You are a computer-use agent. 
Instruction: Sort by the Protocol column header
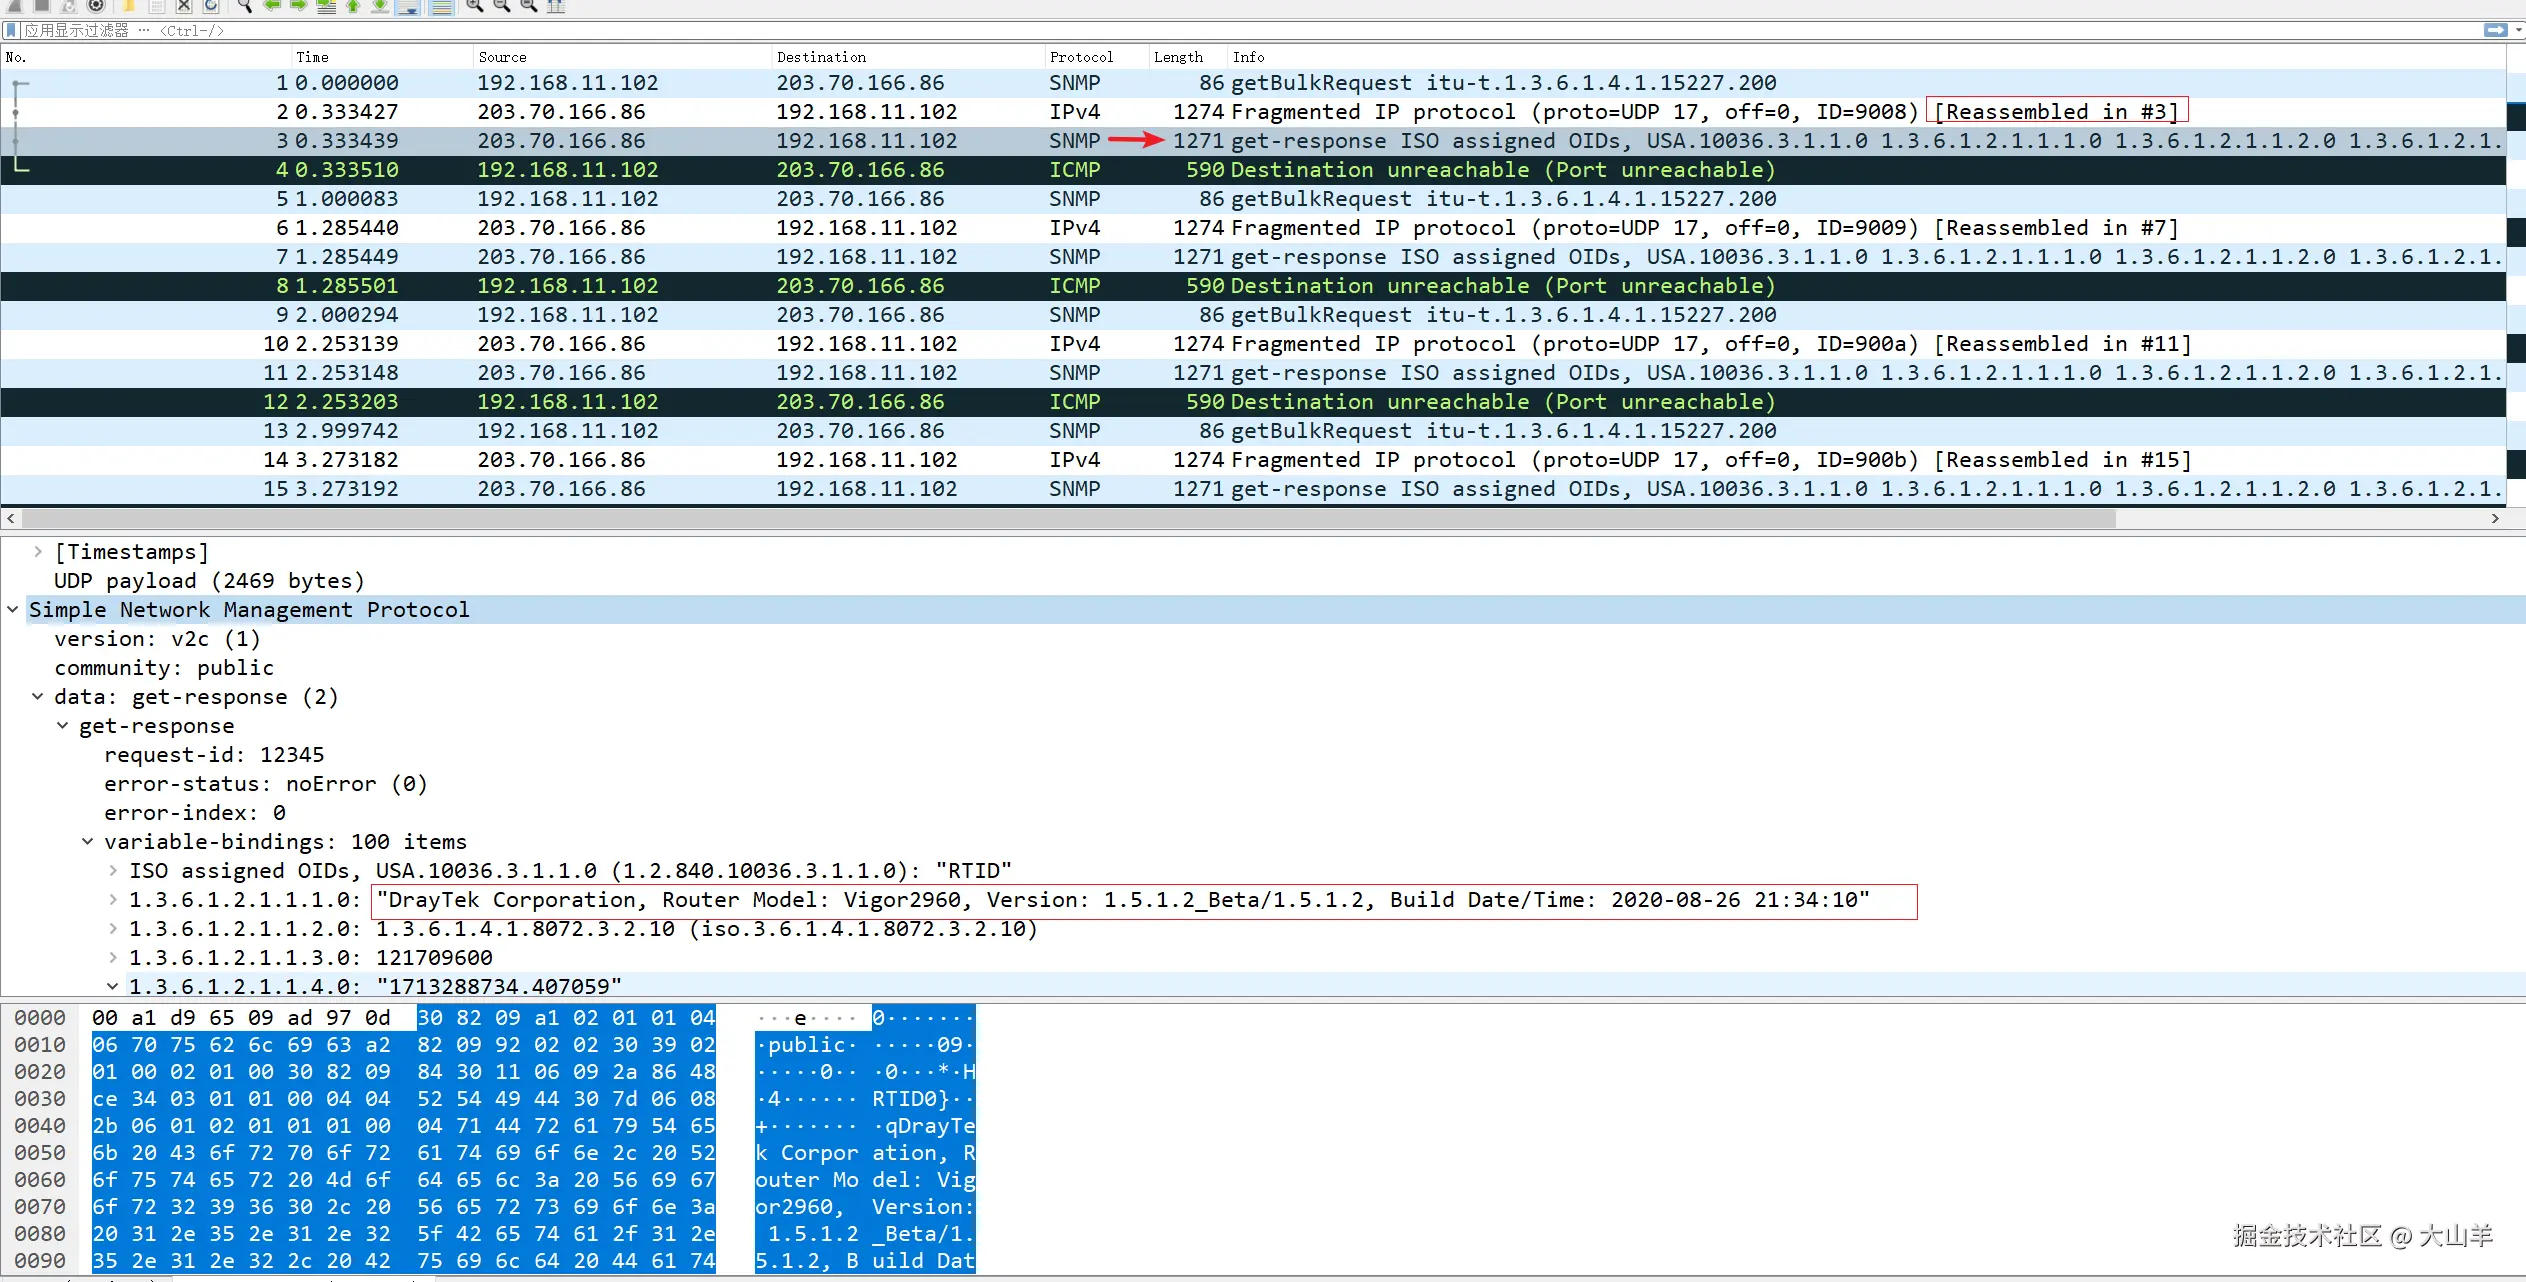(x=1081, y=57)
